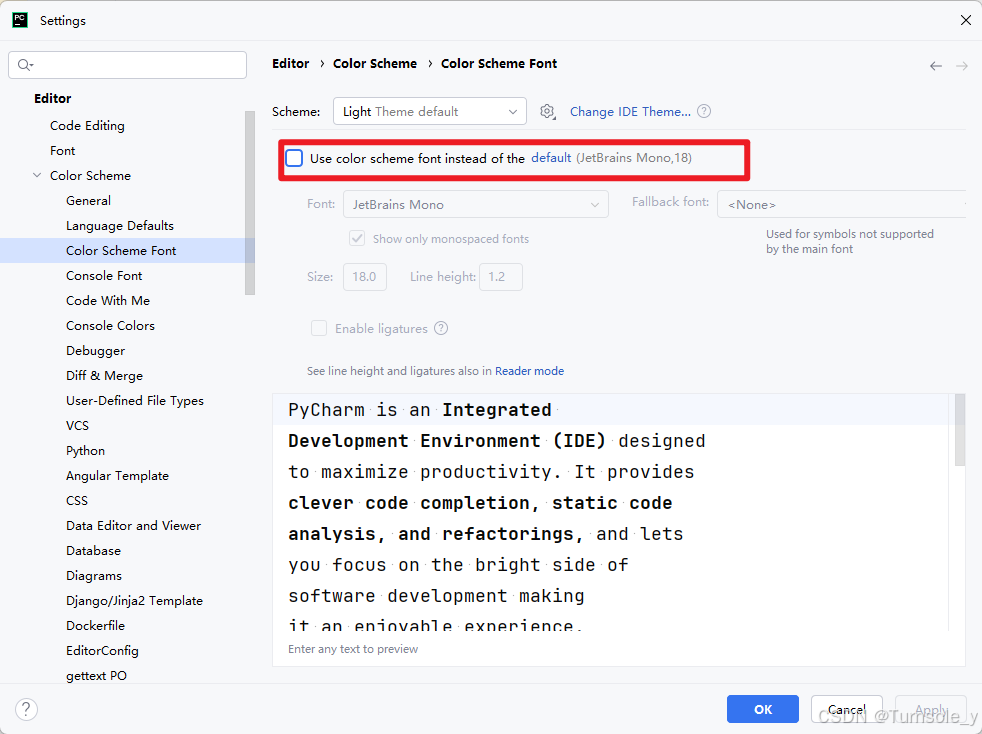Screen dimensions: 982x734
Task: Select Language Defaults in the tree
Action: (x=120, y=225)
